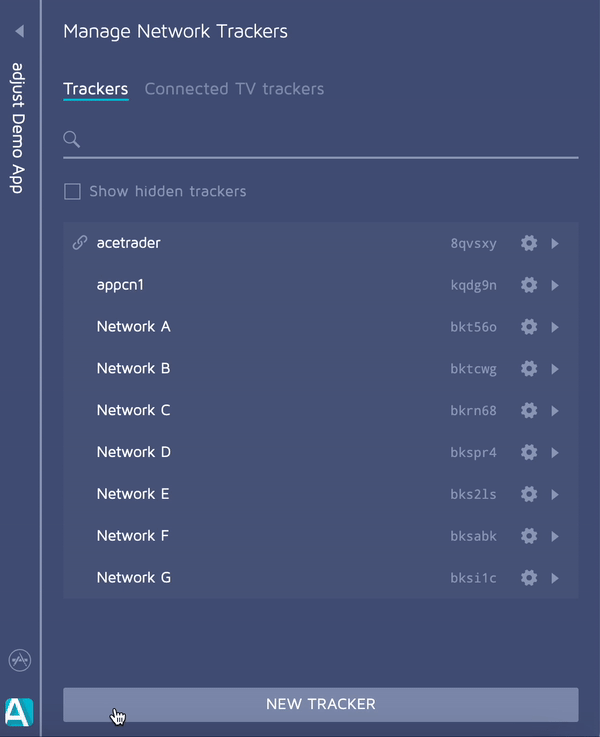
Task: Switch to Connected TV trackers tab
Action: (x=234, y=89)
